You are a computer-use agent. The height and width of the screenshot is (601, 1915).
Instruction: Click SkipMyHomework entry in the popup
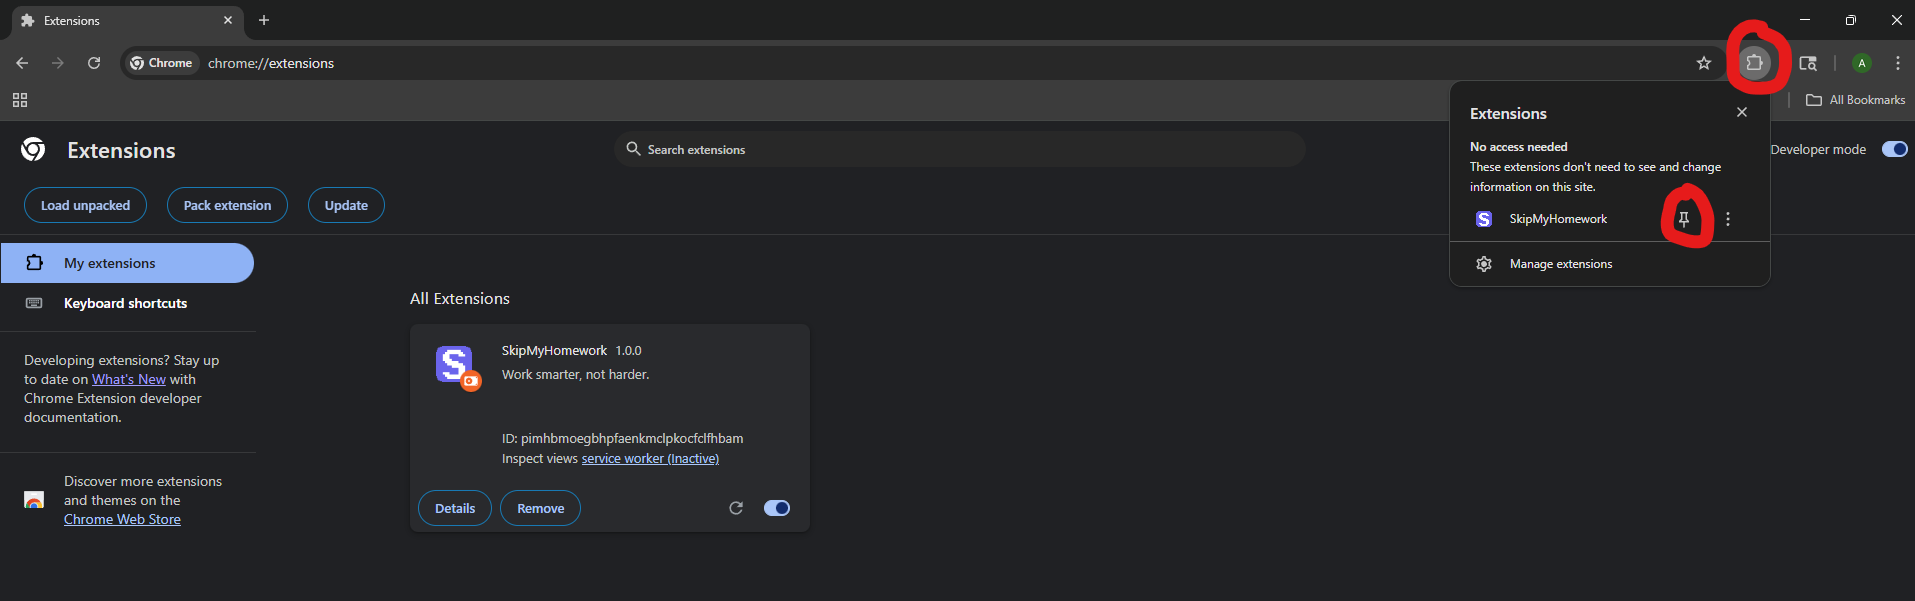[1558, 219]
